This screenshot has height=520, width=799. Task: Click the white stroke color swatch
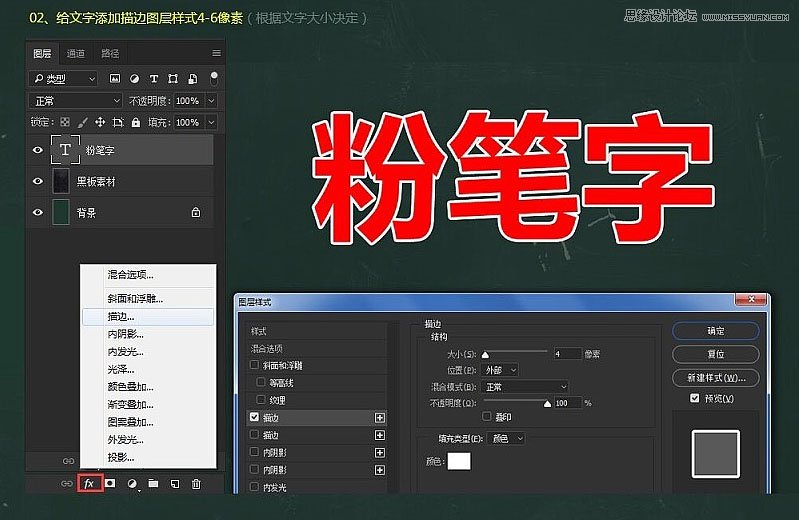(x=459, y=461)
